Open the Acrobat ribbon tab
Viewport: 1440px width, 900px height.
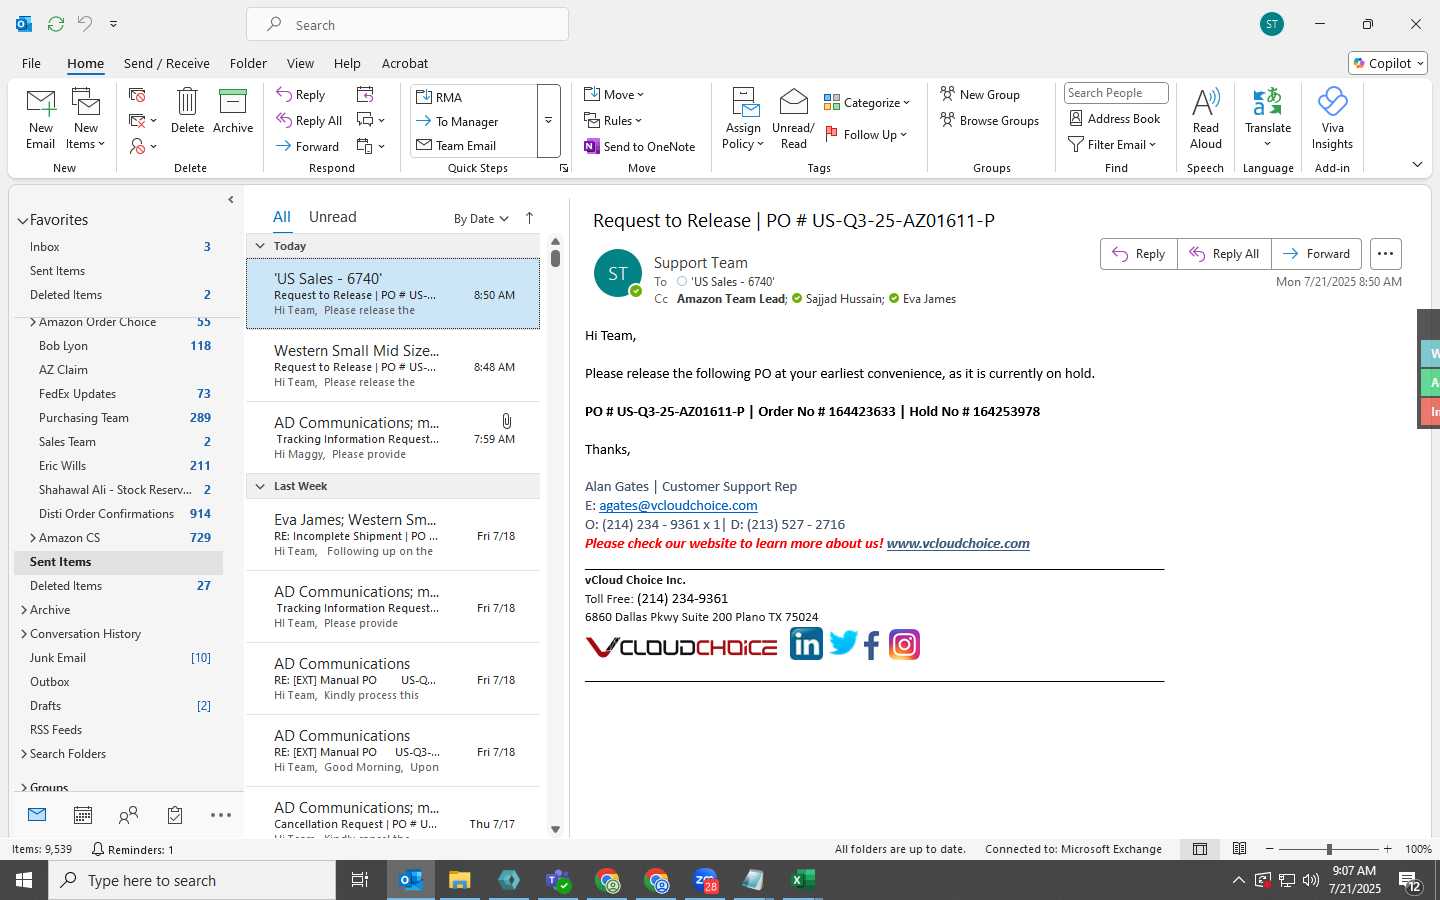click(405, 63)
